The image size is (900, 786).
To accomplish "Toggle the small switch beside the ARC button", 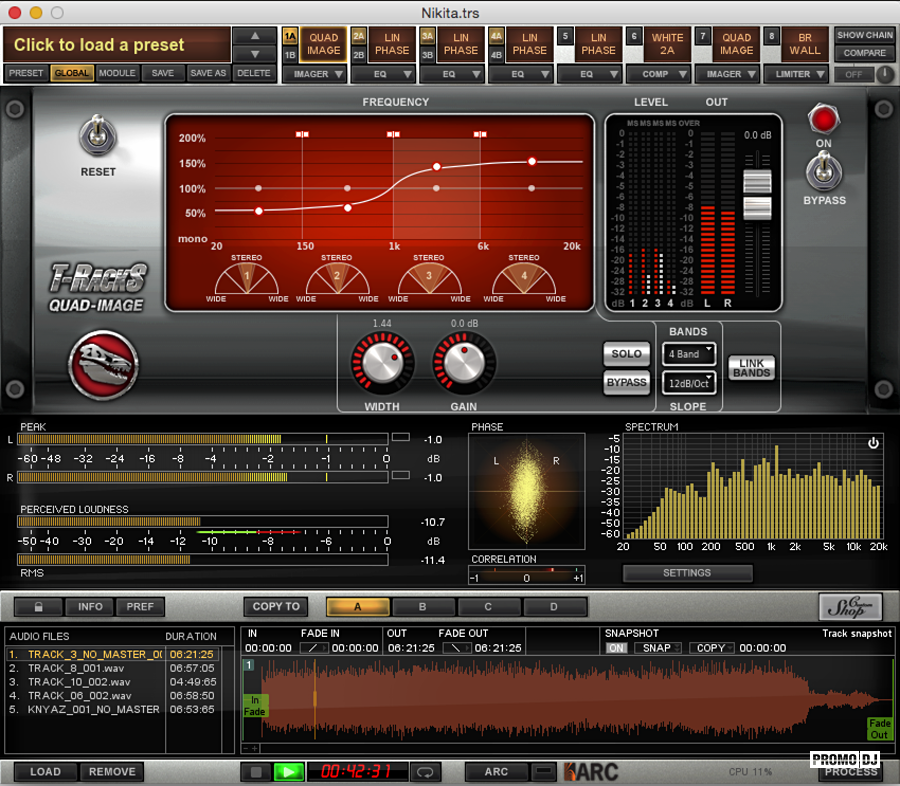I will tap(543, 771).
